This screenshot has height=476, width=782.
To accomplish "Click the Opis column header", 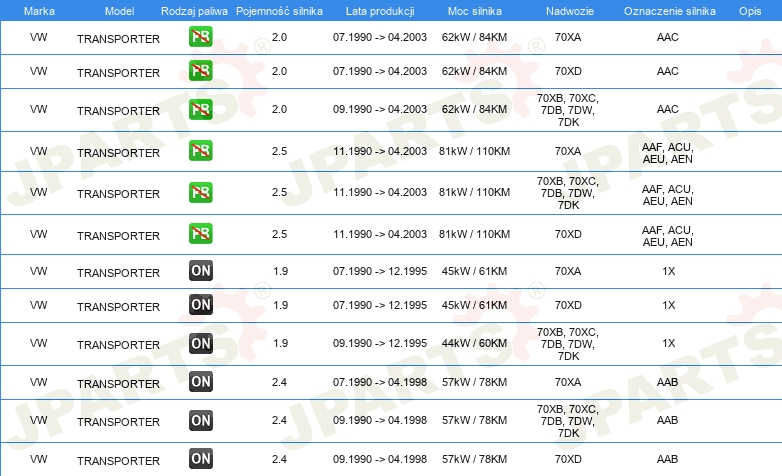I will click(750, 11).
